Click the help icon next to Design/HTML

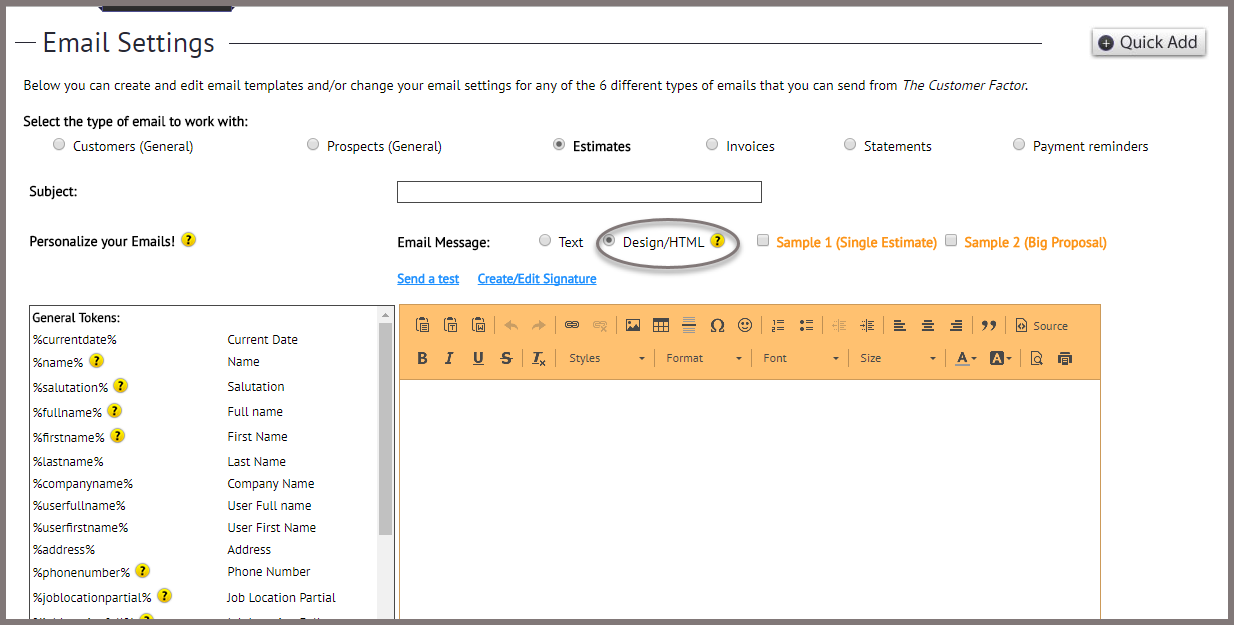[717, 241]
